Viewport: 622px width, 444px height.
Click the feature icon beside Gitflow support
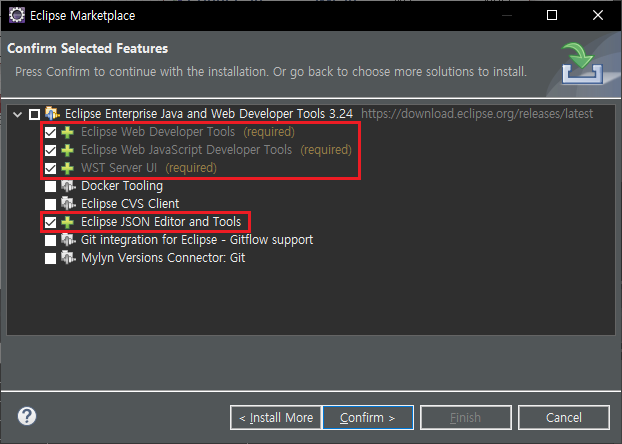click(x=68, y=240)
